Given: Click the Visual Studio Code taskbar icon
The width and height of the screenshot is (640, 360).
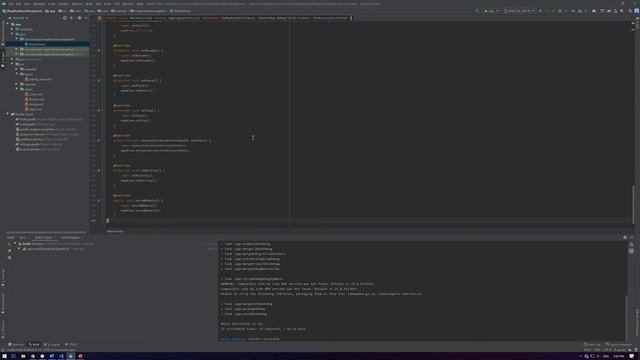Looking at the screenshot, I should coord(61,356).
